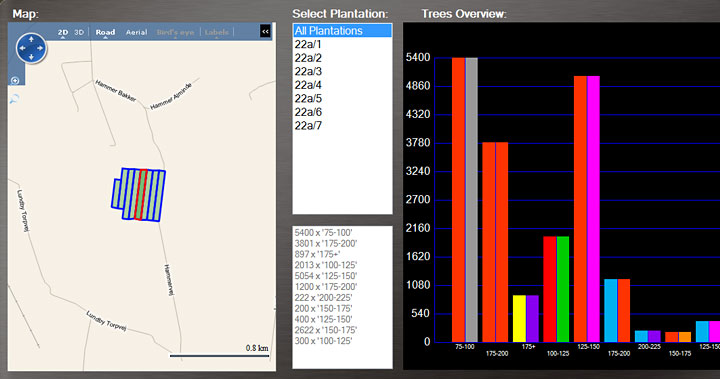Select plantation 22a/3
The width and height of the screenshot is (720, 379).
[343, 71]
